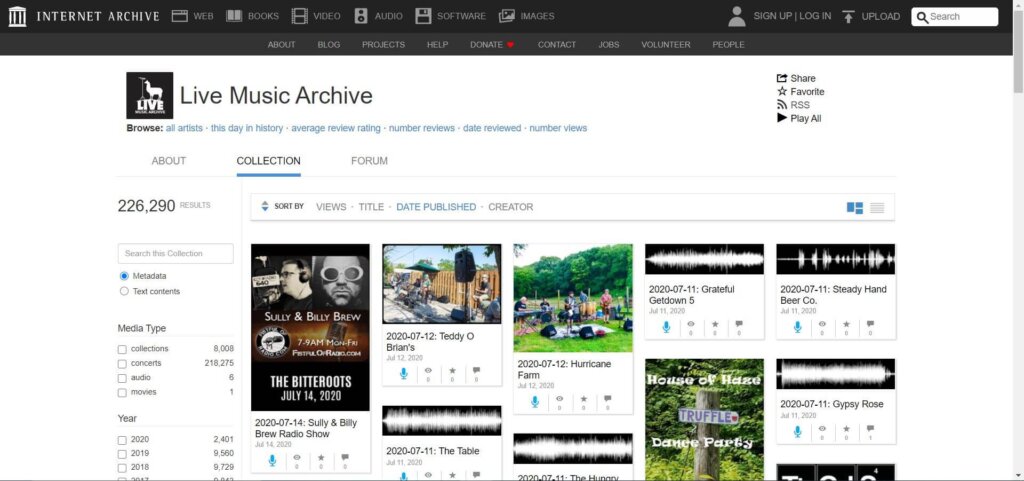This screenshot has height=481, width=1024.
Task: Click the Play All triangle icon
Action: click(x=782, y=118)
